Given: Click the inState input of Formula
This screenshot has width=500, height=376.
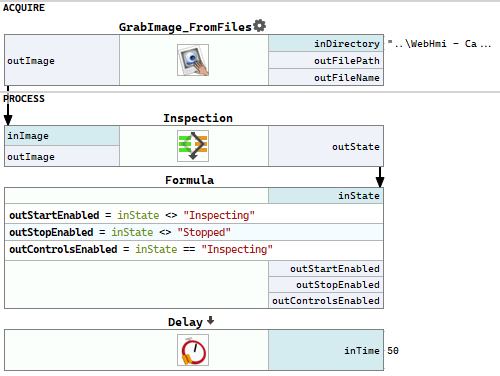Looking at the screenshot, I should coord(326,196).
